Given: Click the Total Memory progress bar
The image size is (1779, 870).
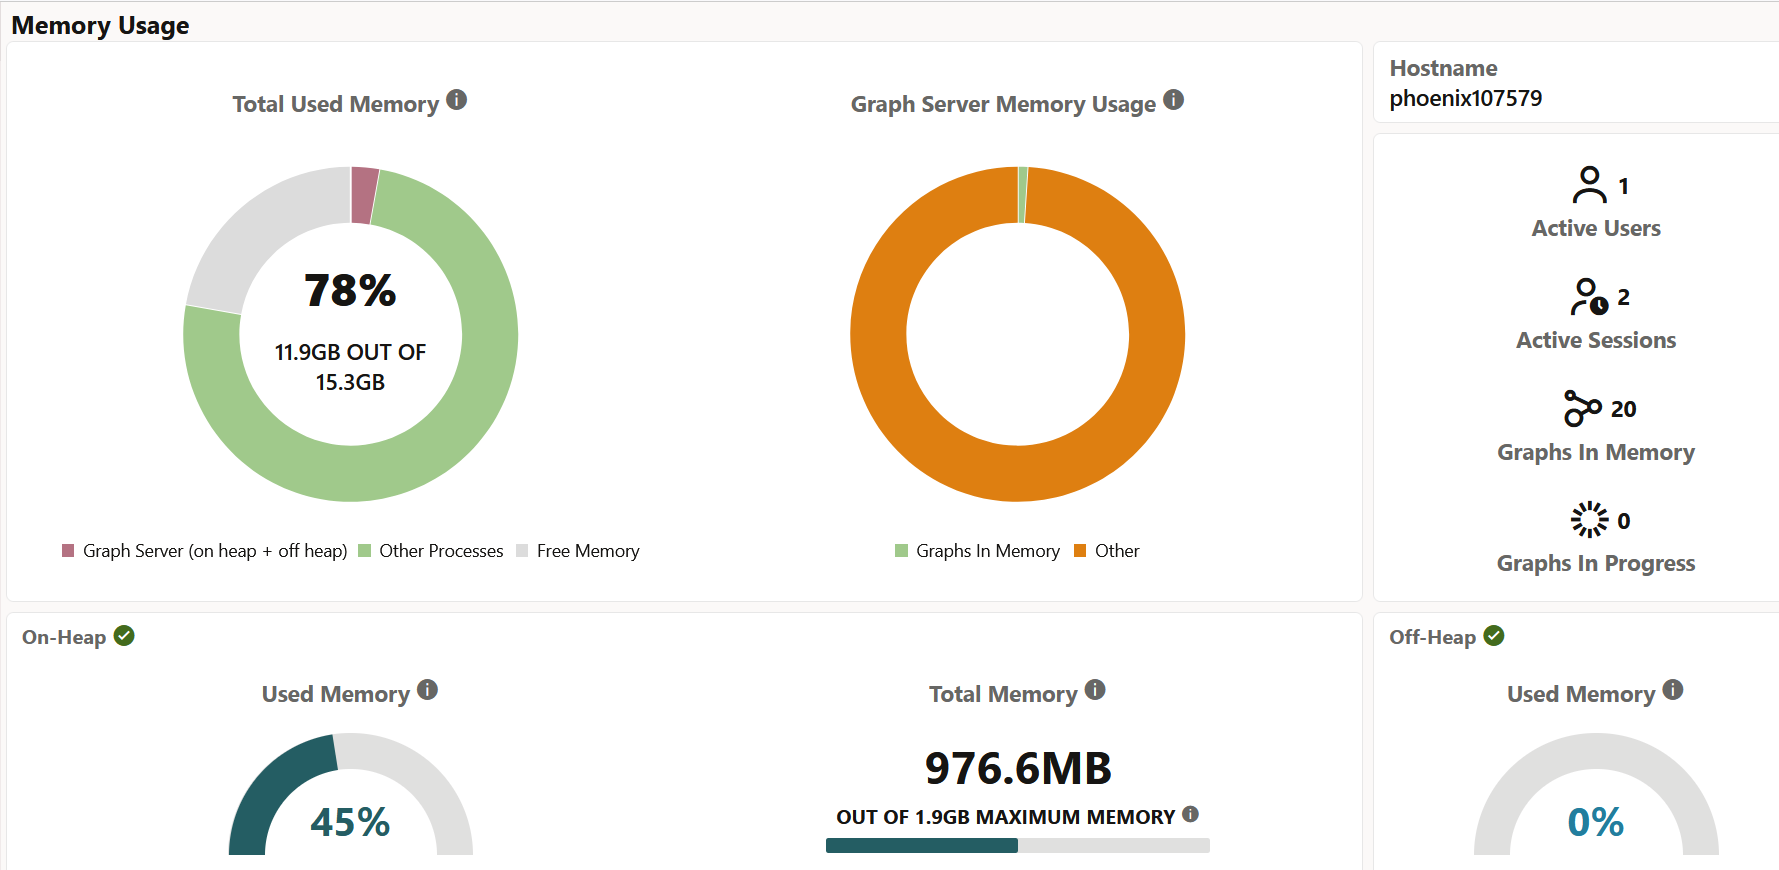Looking at the screenshot, I should coord(1018,846).
